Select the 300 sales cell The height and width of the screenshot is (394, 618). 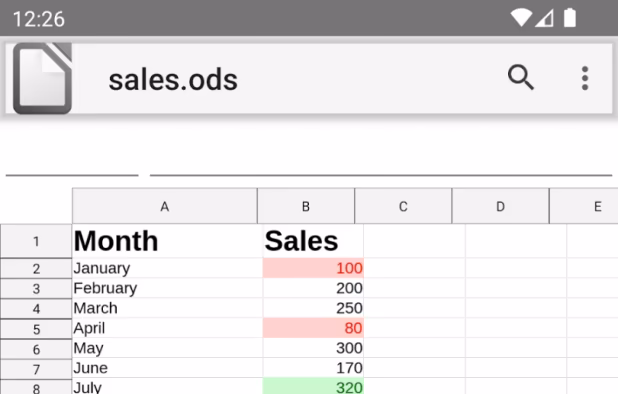point(313,348)
